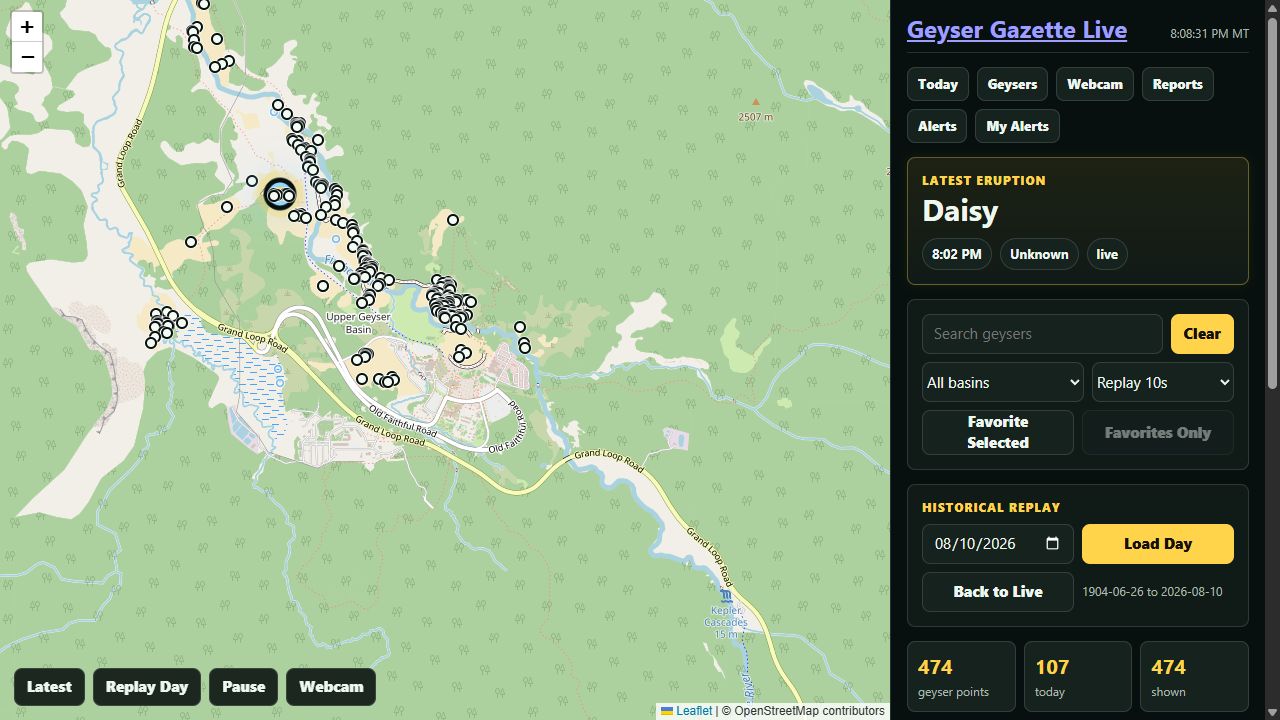
Task: Go to the Reports tab
Action: [1177, 84]
